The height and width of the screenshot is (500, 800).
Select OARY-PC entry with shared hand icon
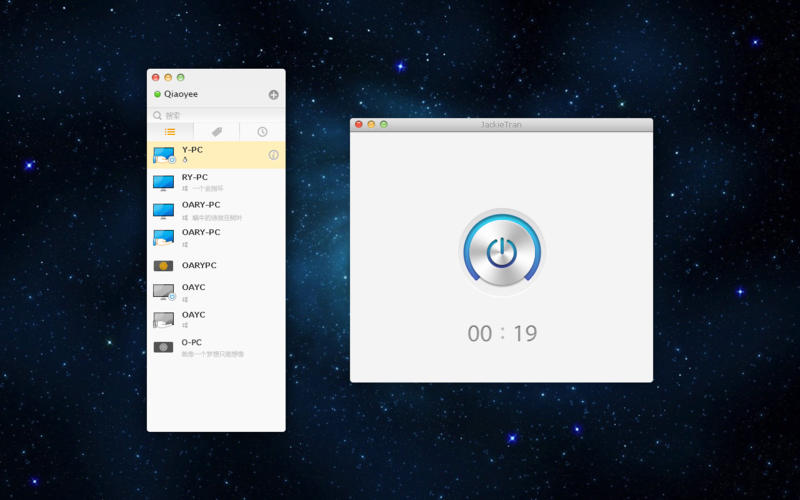[x=210, y=237]
